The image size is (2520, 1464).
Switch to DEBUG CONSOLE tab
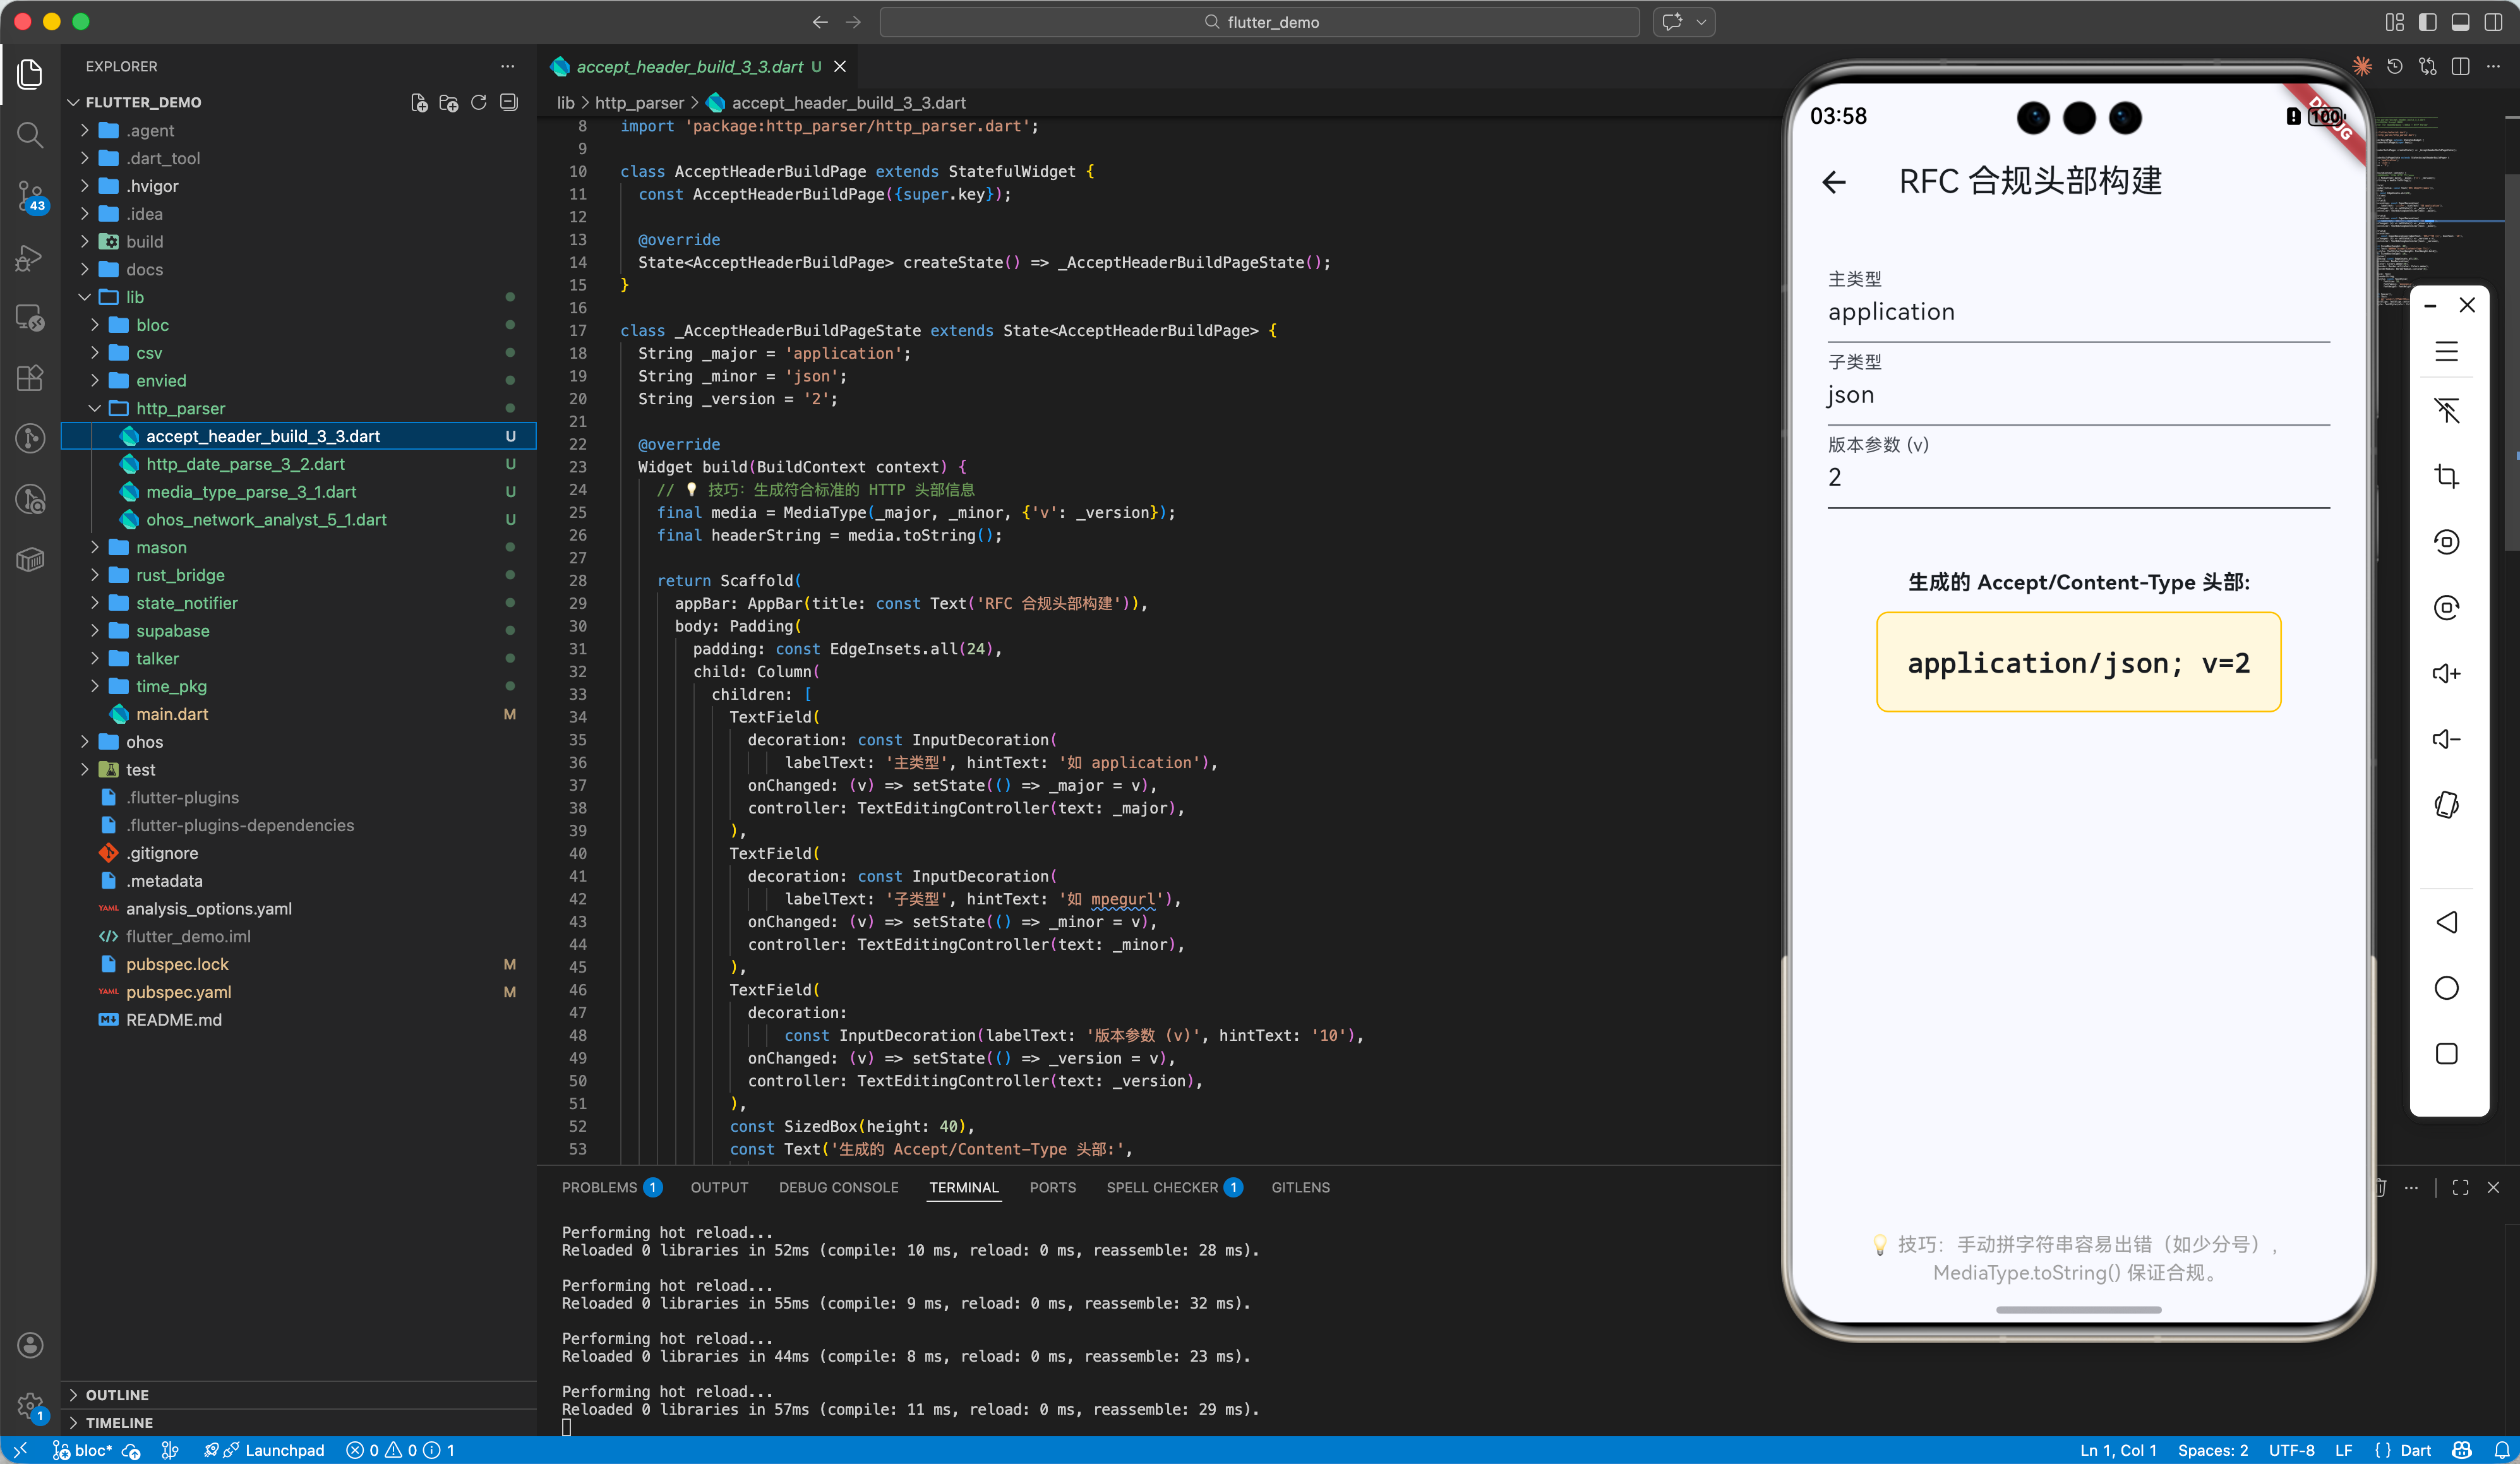click(x=838, y=1187)
